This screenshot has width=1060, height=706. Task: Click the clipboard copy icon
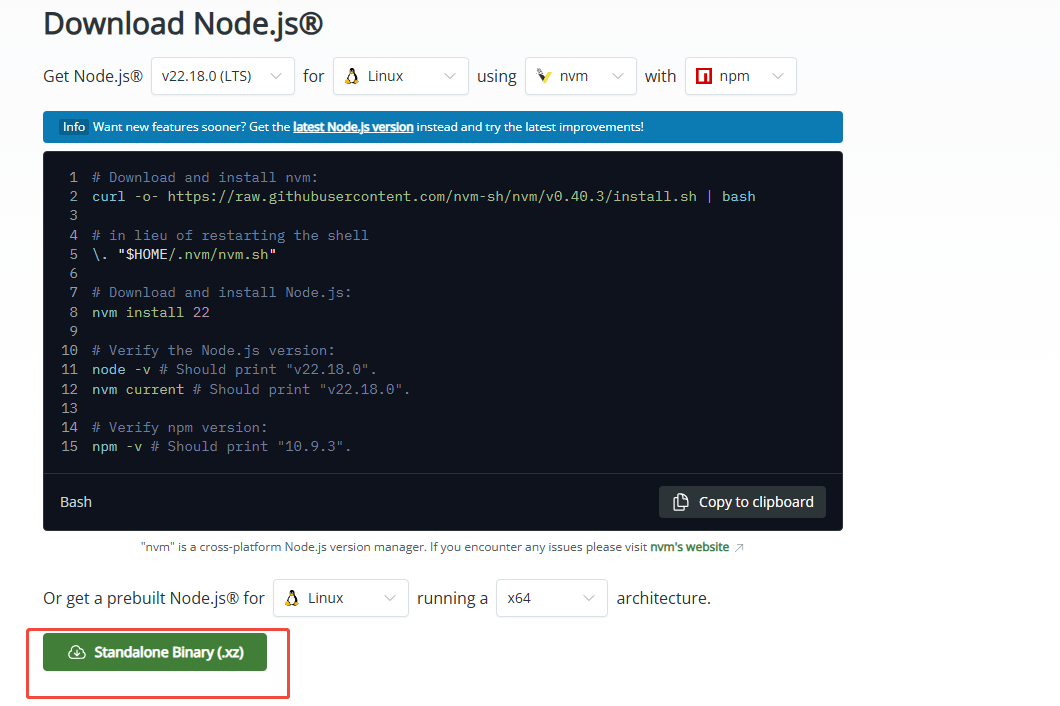681,502
